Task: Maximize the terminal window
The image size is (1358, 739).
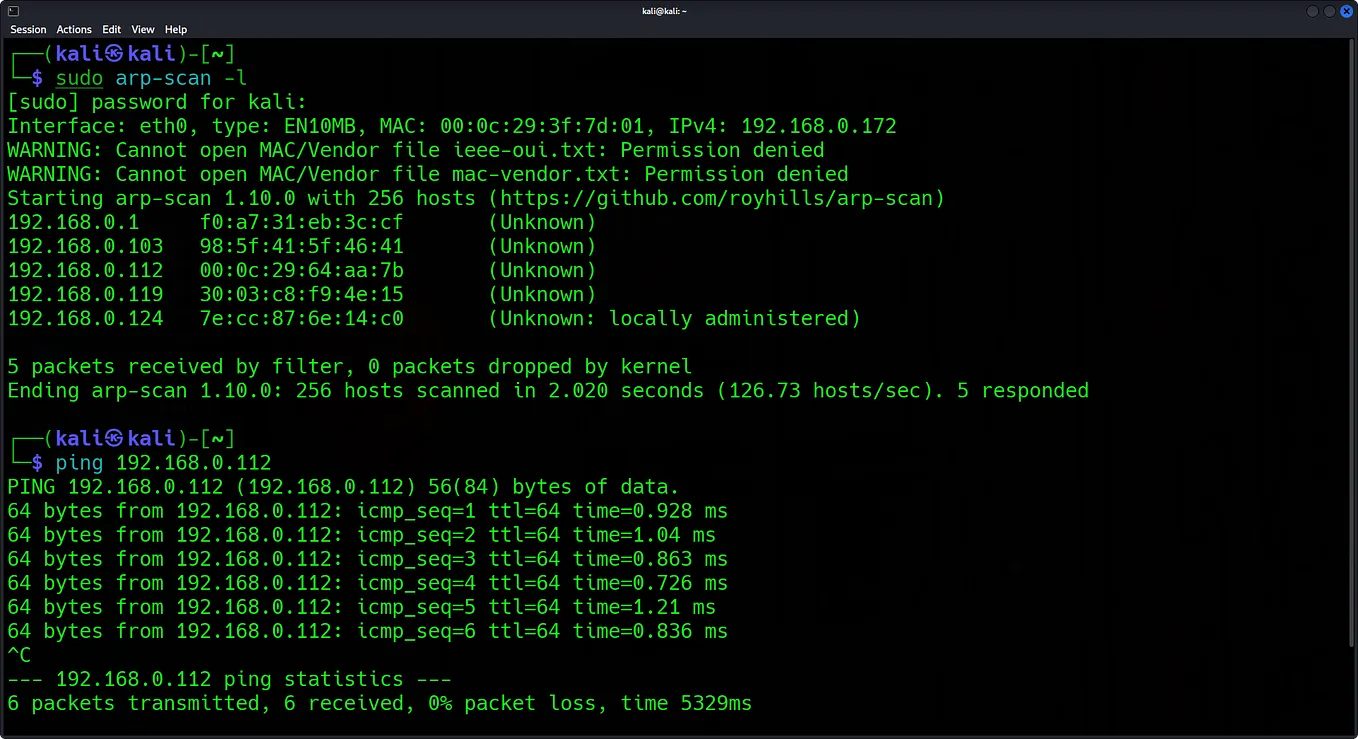Action: pos(1327,11)
